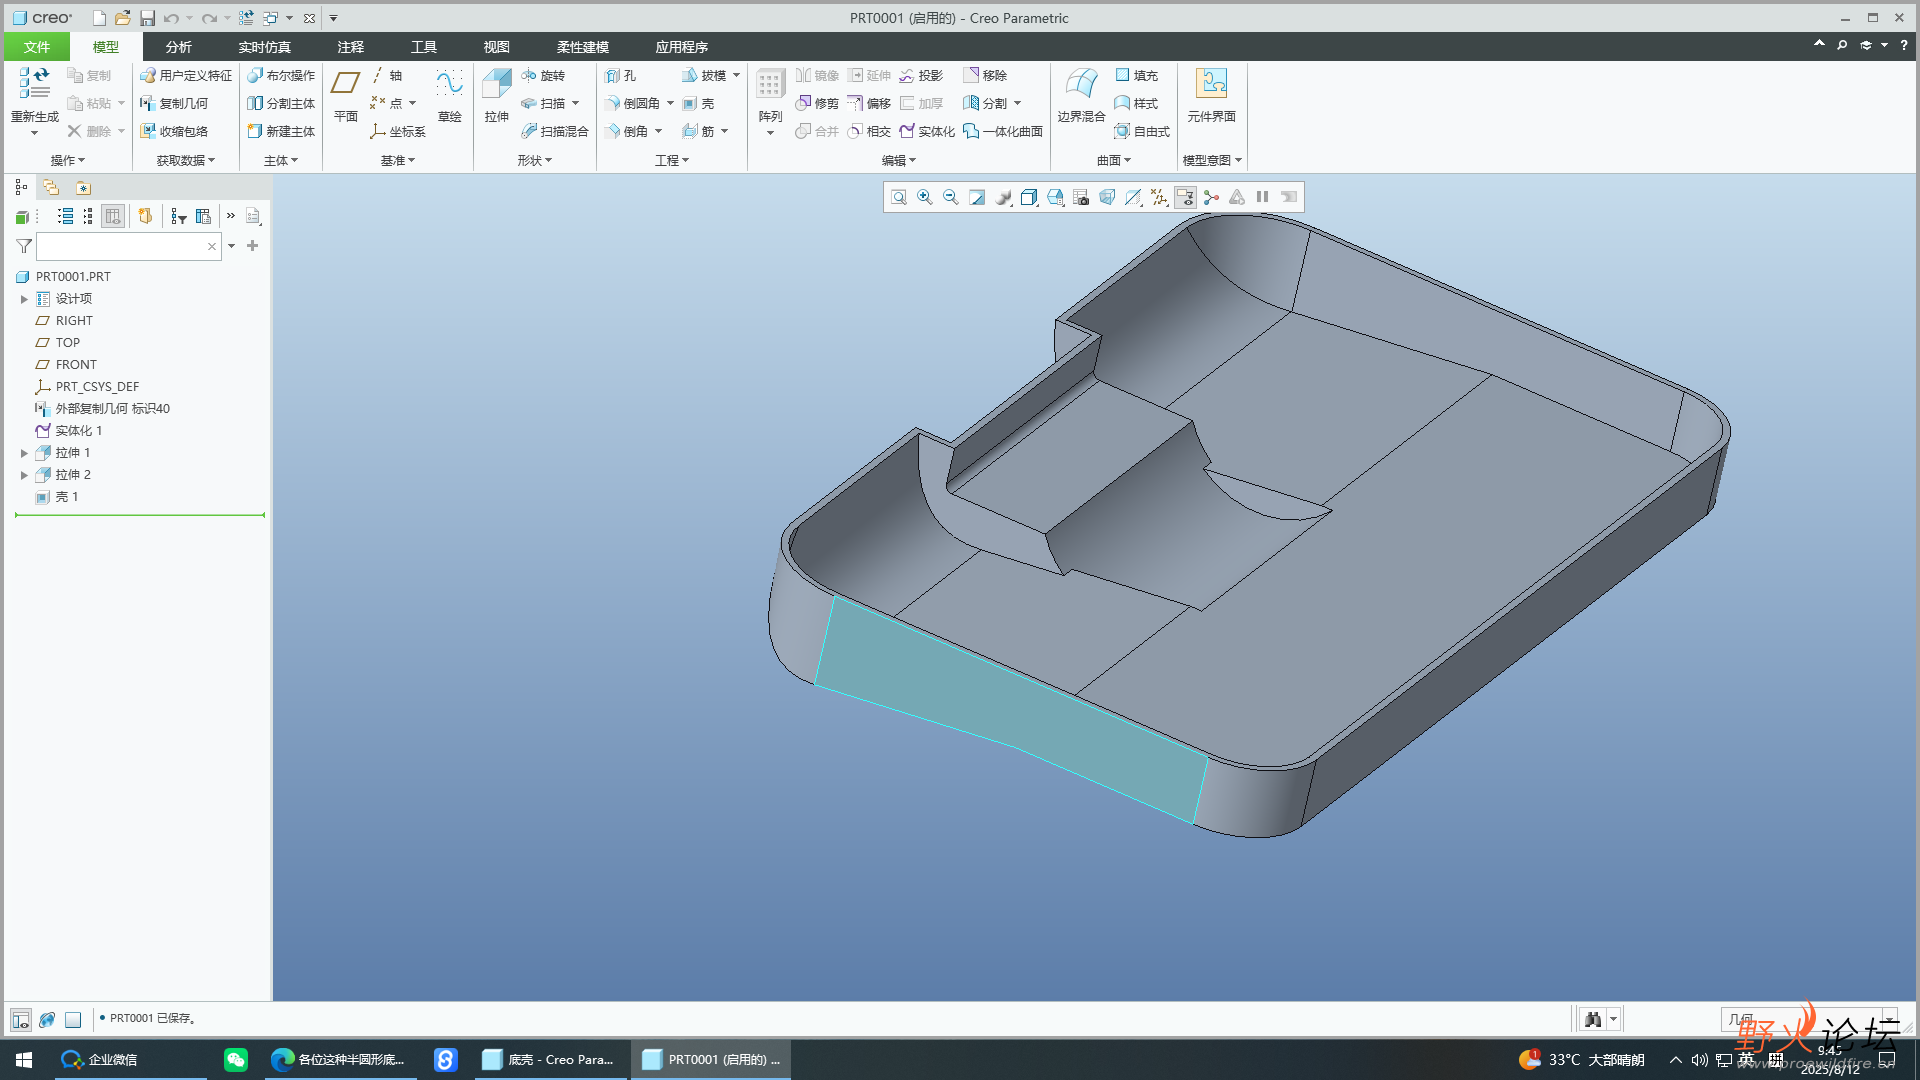Open the 基准 group dropdown
The width and height of the screenshot is (1920, 1080).
pyautogui.click(x=398, y=160)
